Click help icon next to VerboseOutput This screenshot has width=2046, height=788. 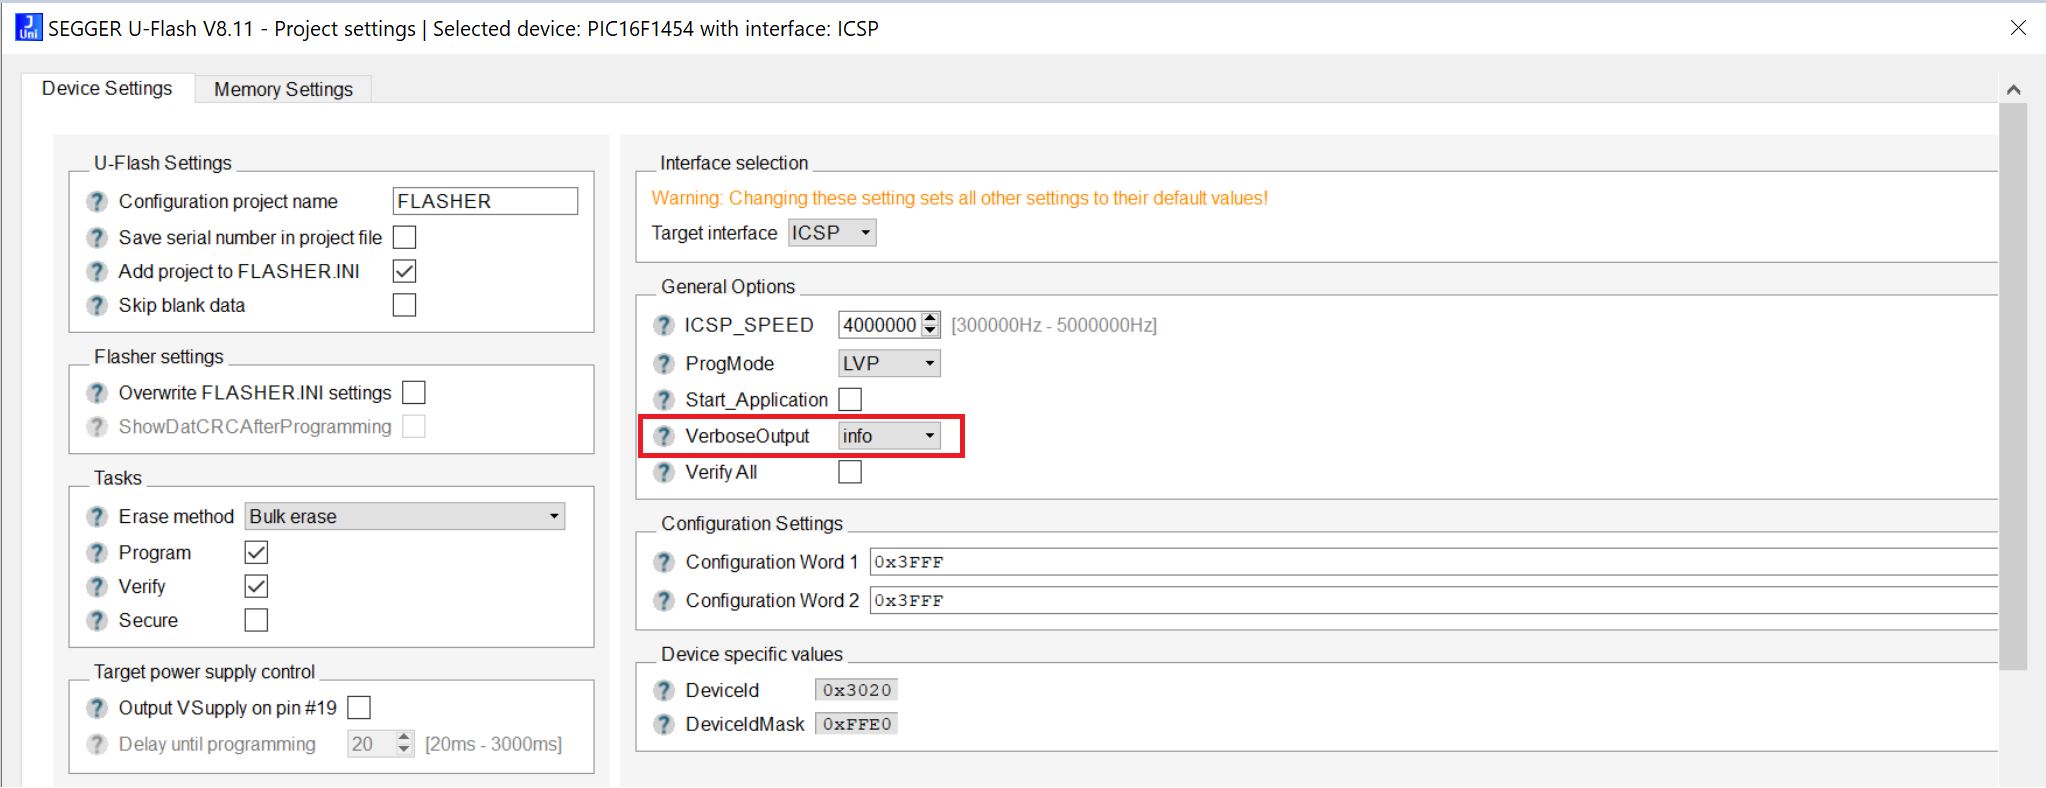(663, 436)
